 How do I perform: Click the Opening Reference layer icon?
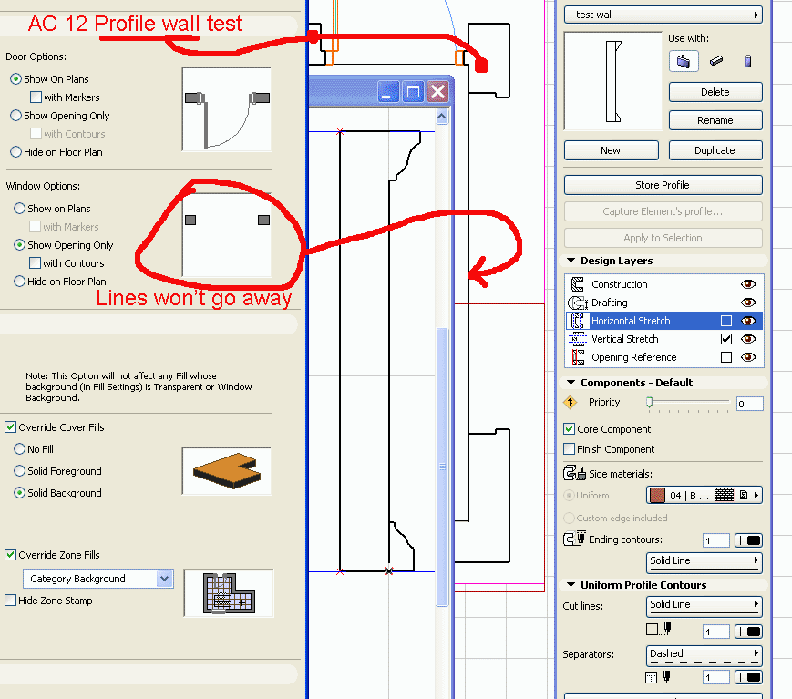[577, 357]
